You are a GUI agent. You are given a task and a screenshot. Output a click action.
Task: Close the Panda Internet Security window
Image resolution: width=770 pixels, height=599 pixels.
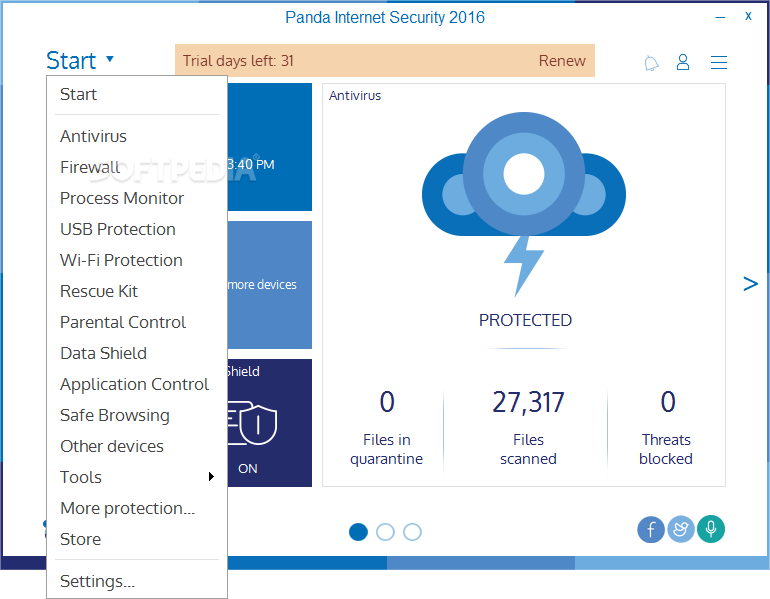pos(748,16)
